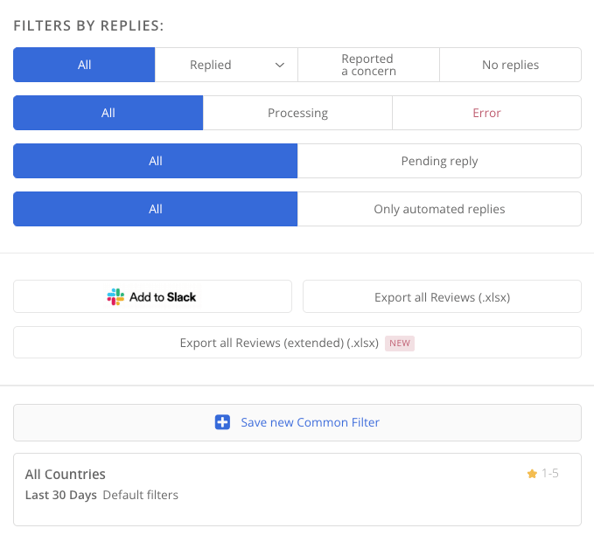This screenshot has height=535, width=594.
Task: Click the blue plus icon
Action: point(222,422)
